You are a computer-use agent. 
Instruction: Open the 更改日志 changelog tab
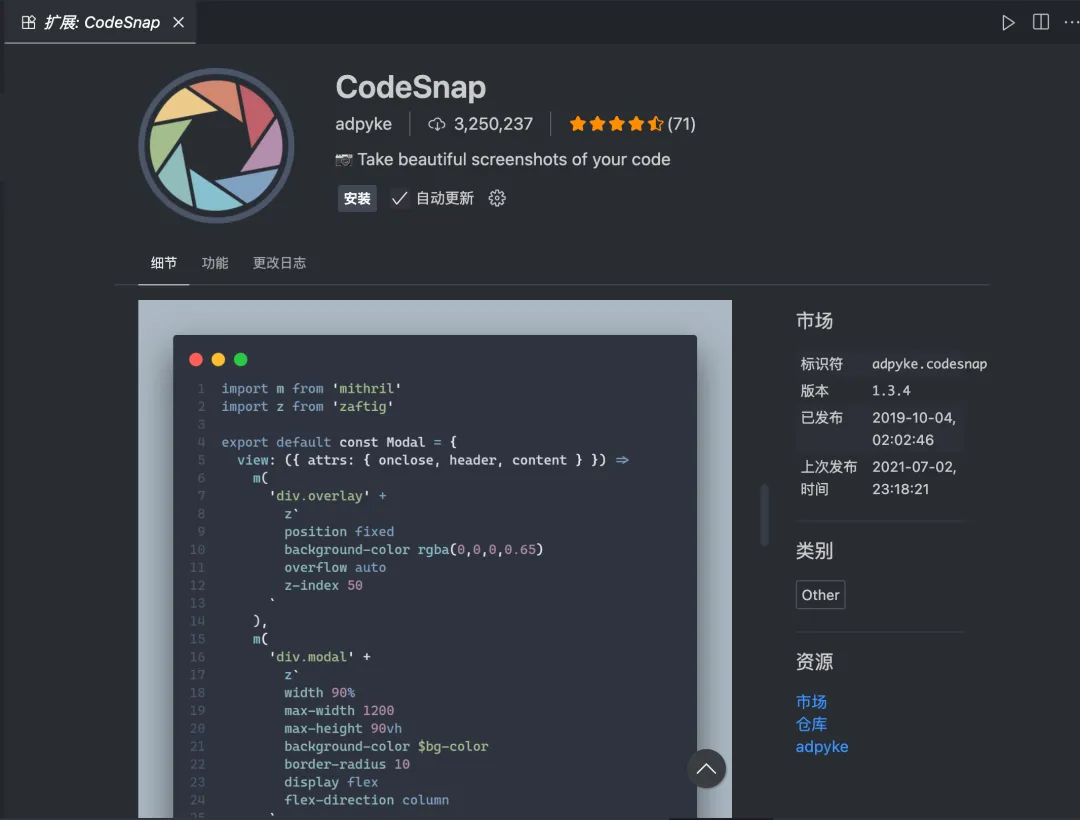coord(279,263)
